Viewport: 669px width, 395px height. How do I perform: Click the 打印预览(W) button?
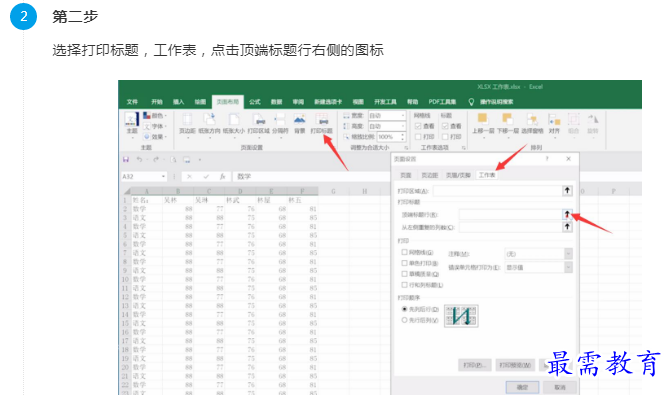click(x=515, y=365)
